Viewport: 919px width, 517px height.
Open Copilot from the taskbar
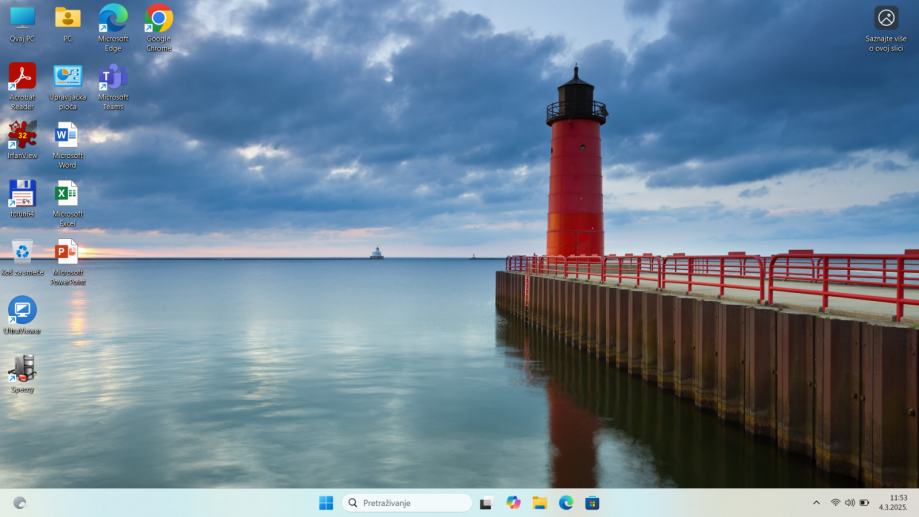[x=513, y=503]
